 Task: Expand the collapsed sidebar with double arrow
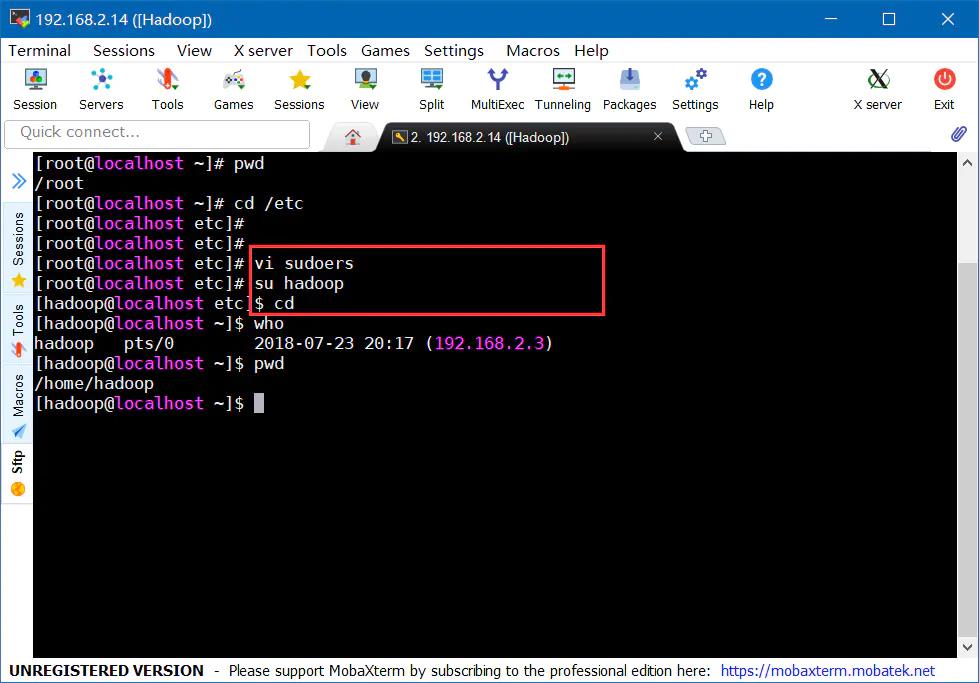(x=18, y=181)
